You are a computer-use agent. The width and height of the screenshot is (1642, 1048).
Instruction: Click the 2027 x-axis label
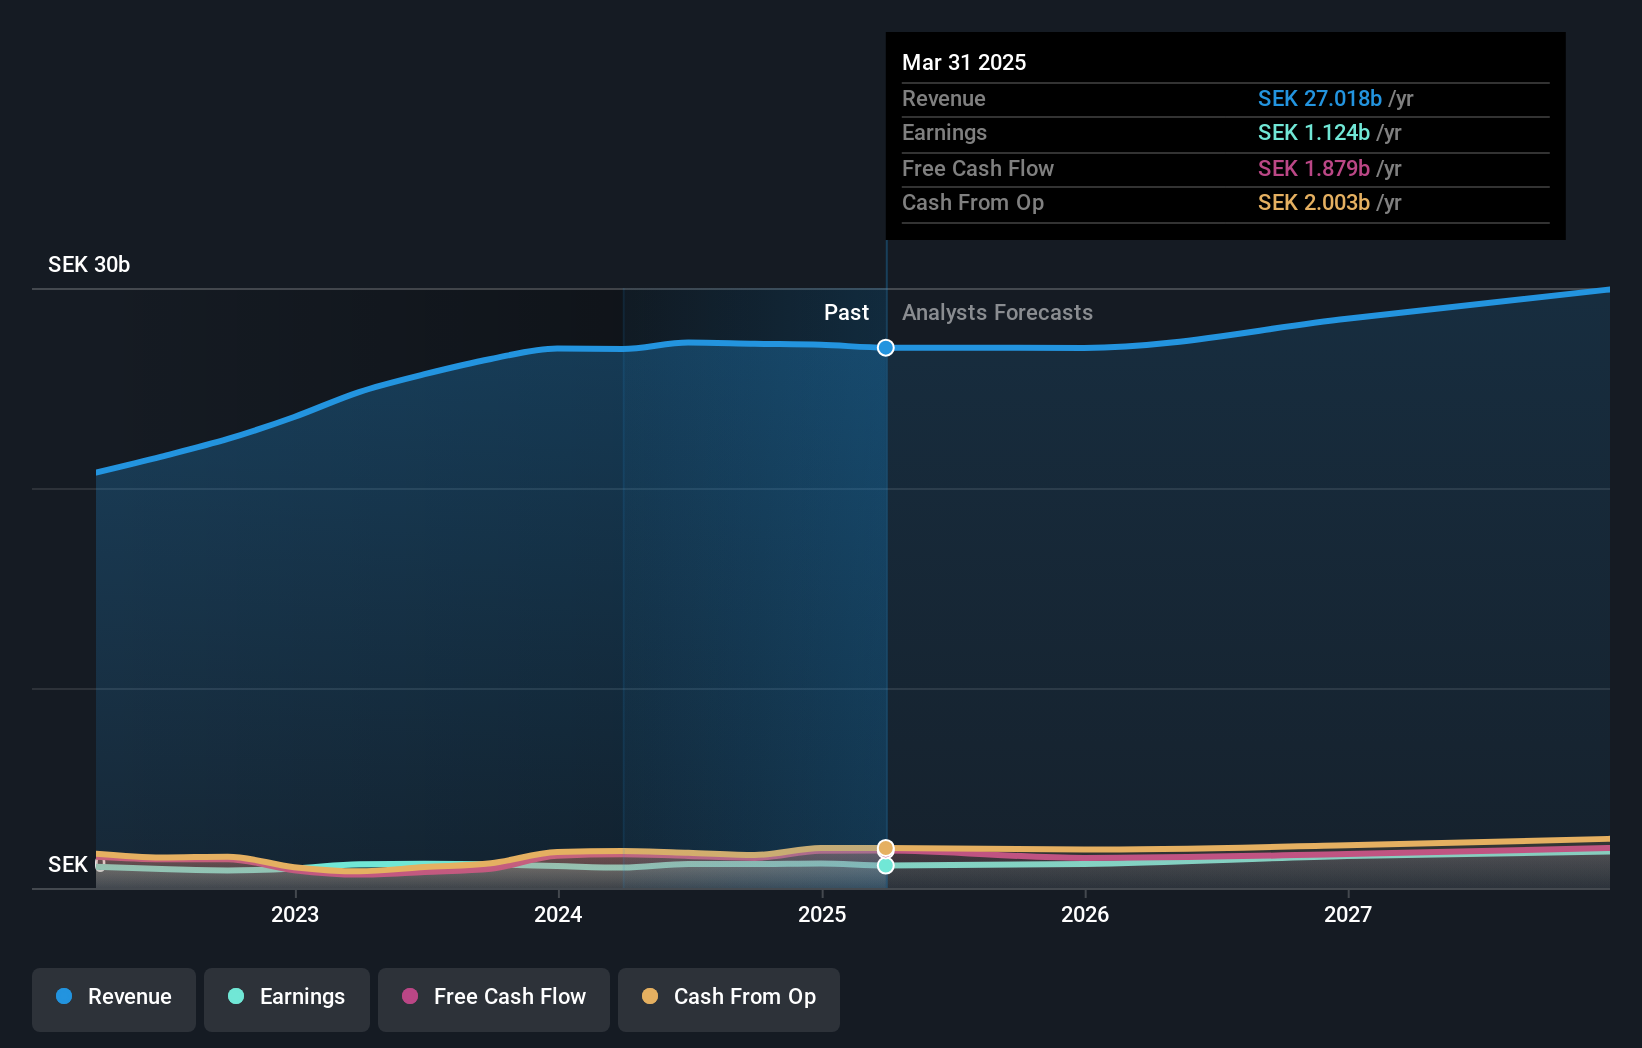point(1348,914)
